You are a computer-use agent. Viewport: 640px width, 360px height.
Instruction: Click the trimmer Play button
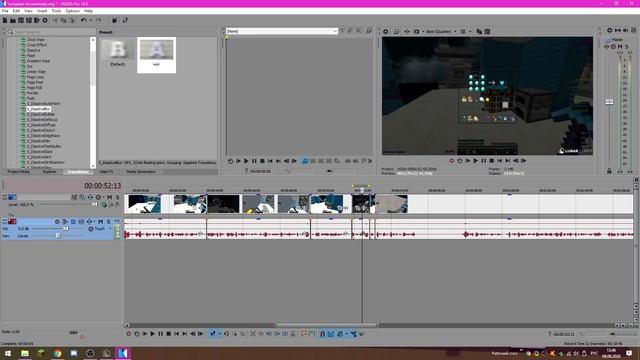(246, 161)
